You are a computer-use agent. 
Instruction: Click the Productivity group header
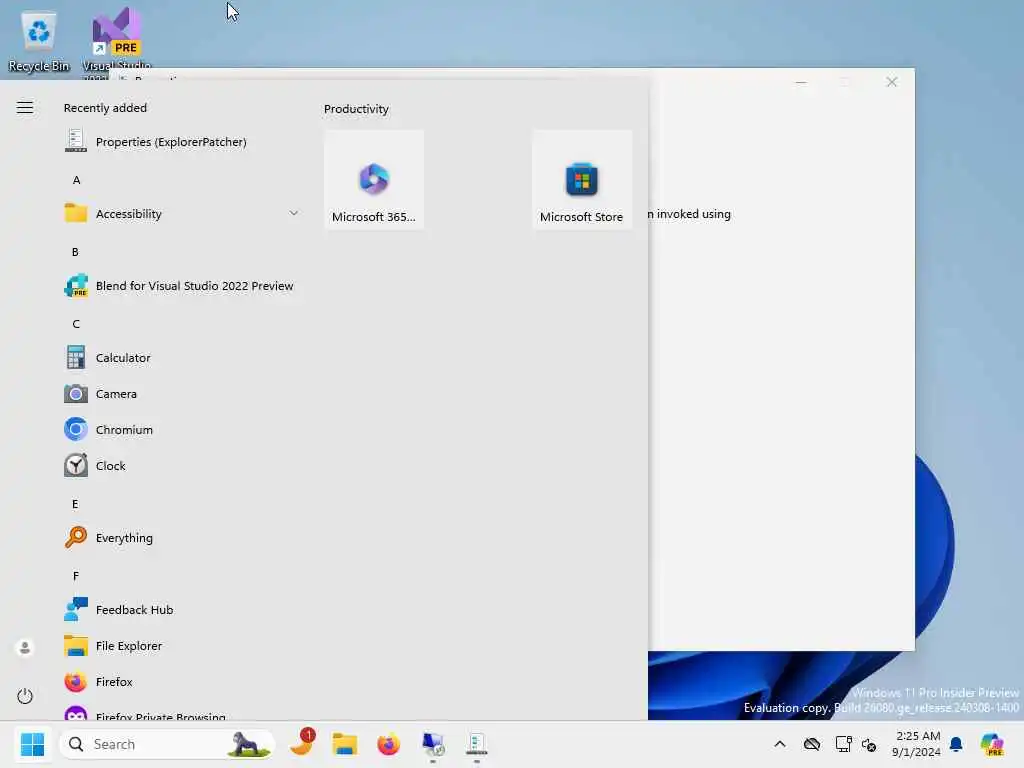(357, 109)
